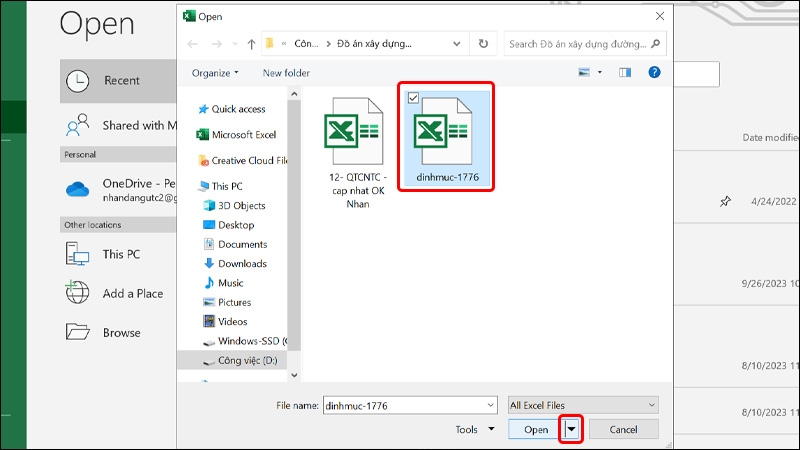Open the Desktop folder in the tree
Image resolution: width=800 pixels, height=450 pixels.
coord(229,225)
